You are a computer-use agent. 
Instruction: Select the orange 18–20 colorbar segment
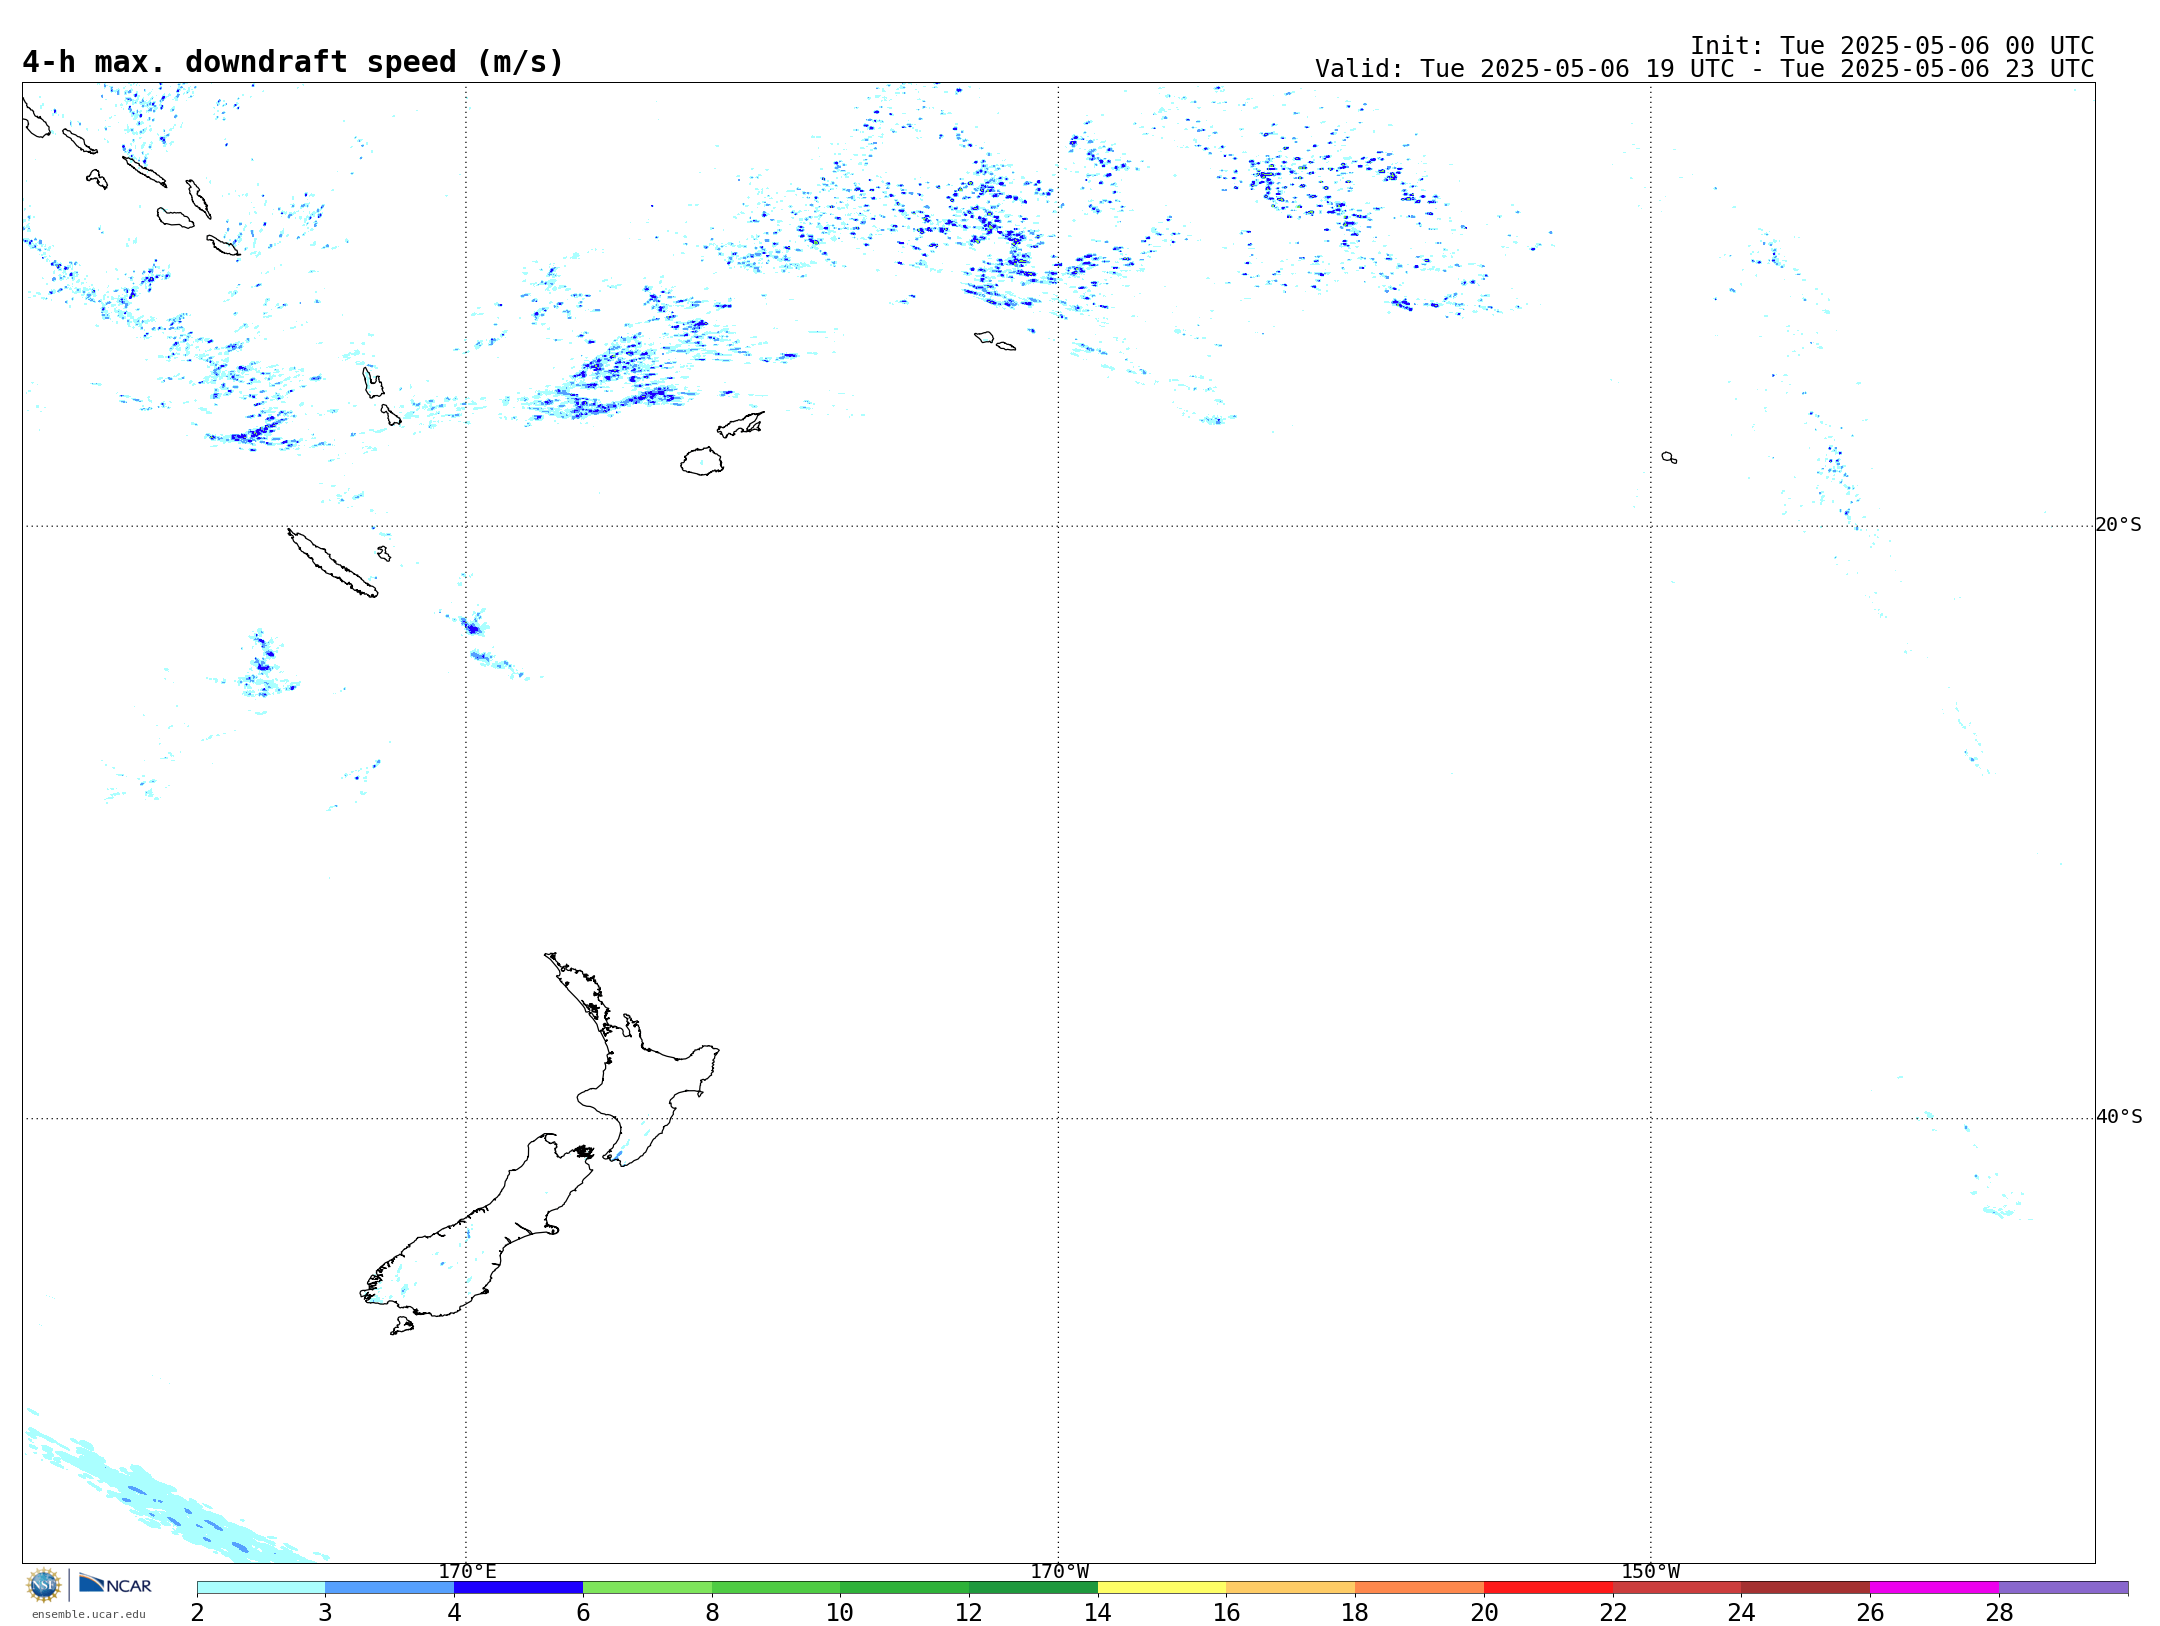pyautogui.click(x=1420, y=1587)
